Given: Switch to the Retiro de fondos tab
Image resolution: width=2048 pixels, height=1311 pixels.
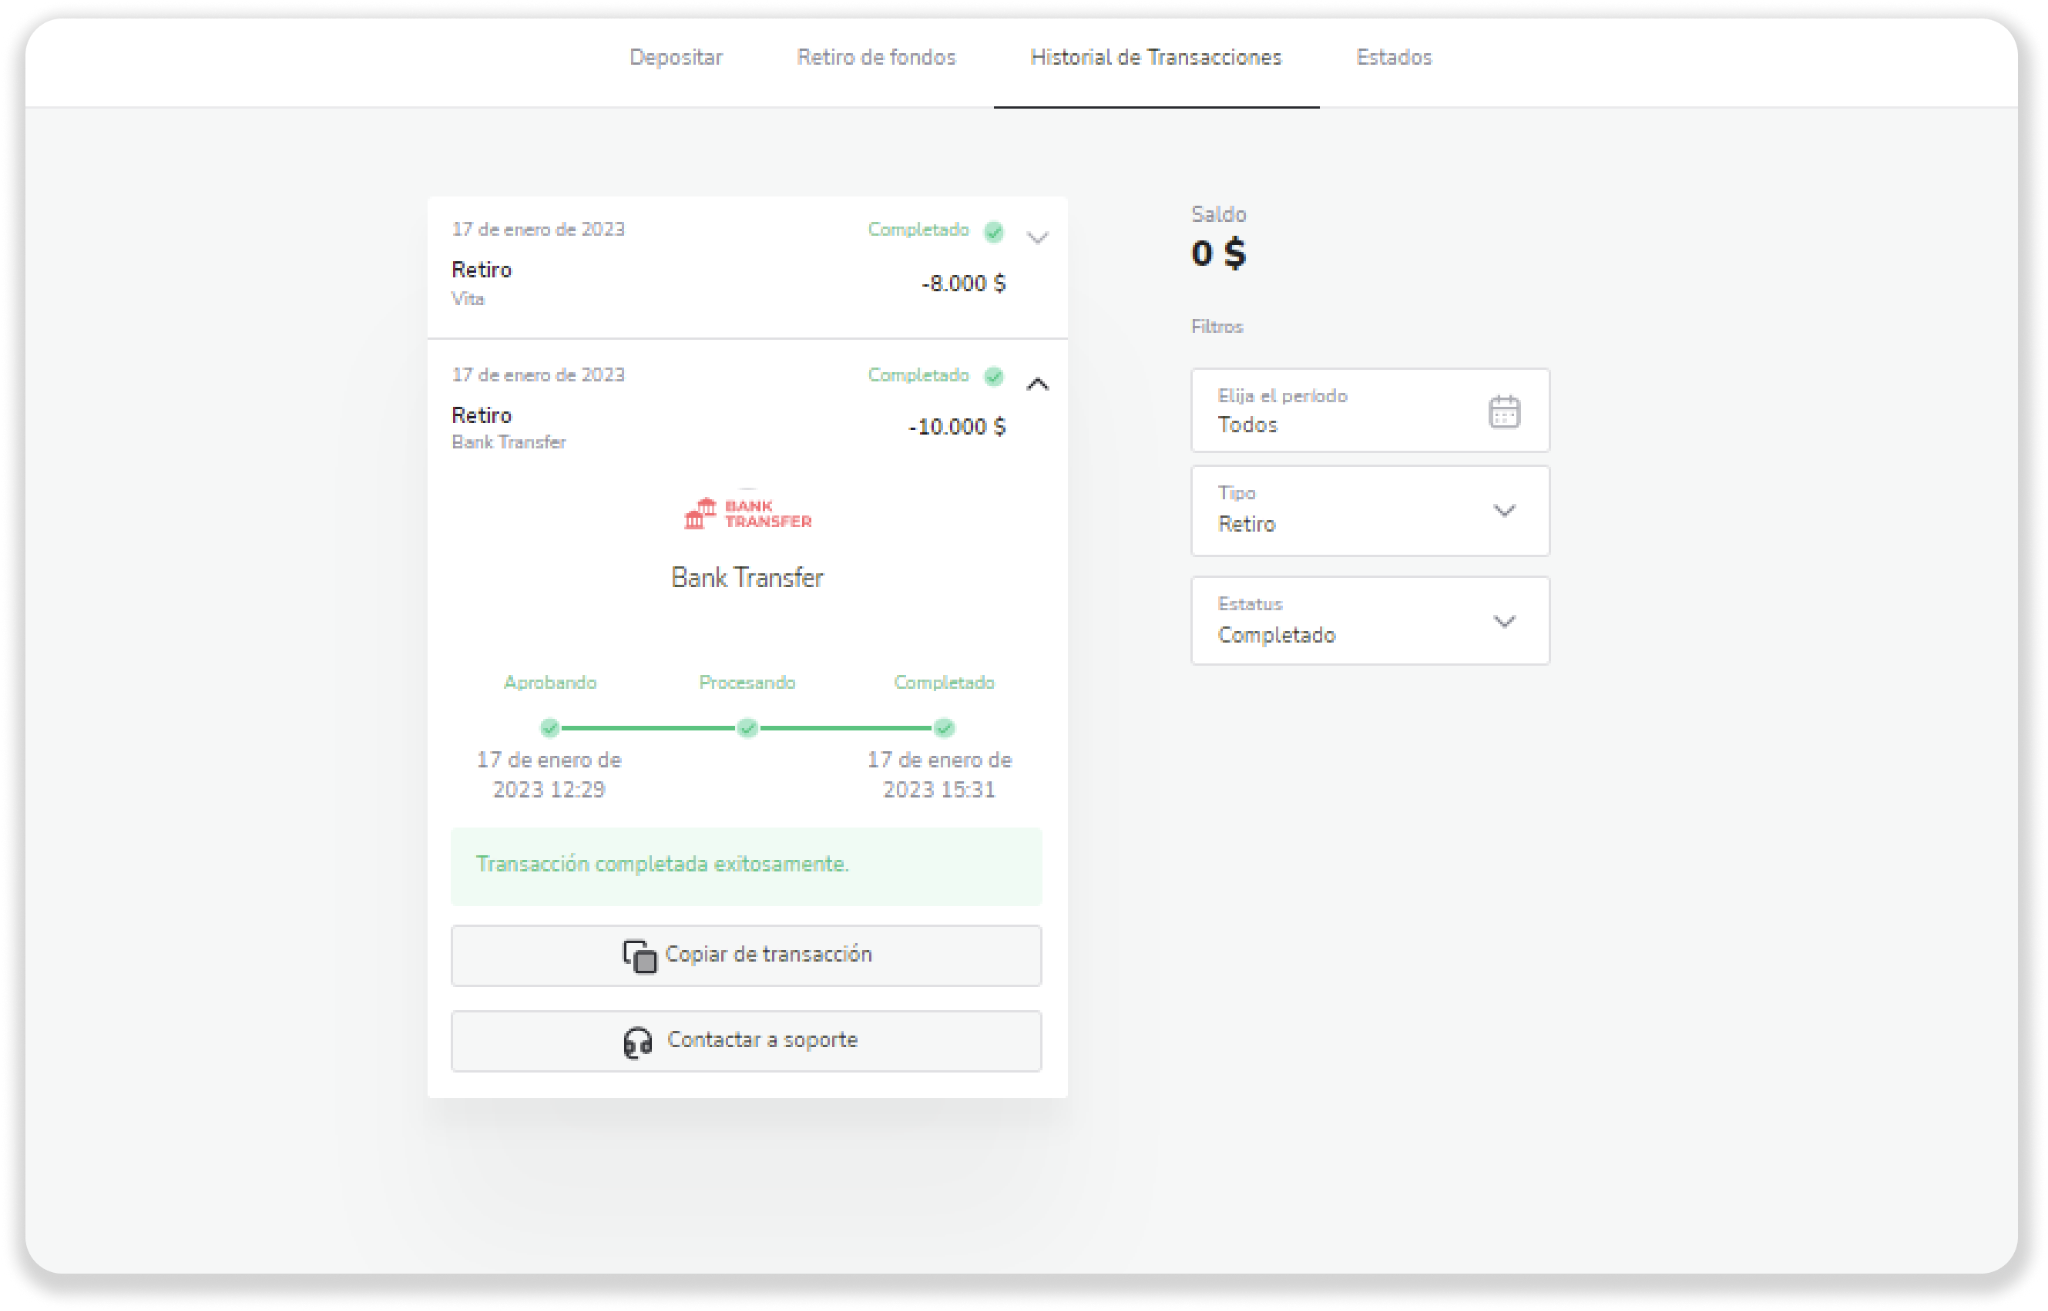Looking at the screenshot, I should [x=876, y=58].
